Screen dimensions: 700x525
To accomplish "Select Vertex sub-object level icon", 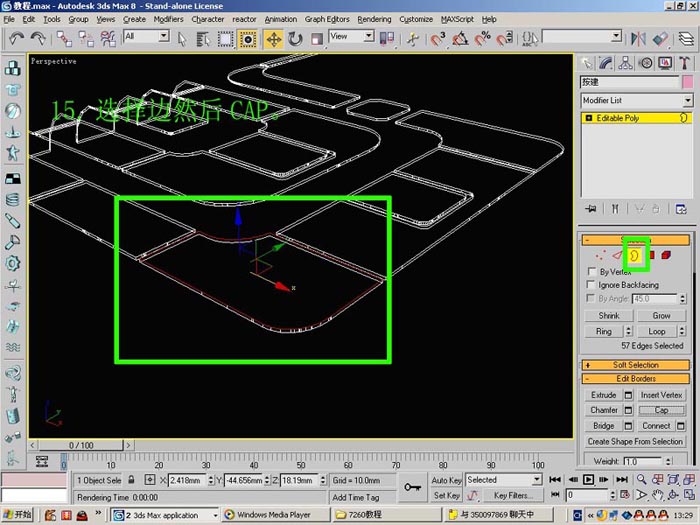I will click(600, 255).
